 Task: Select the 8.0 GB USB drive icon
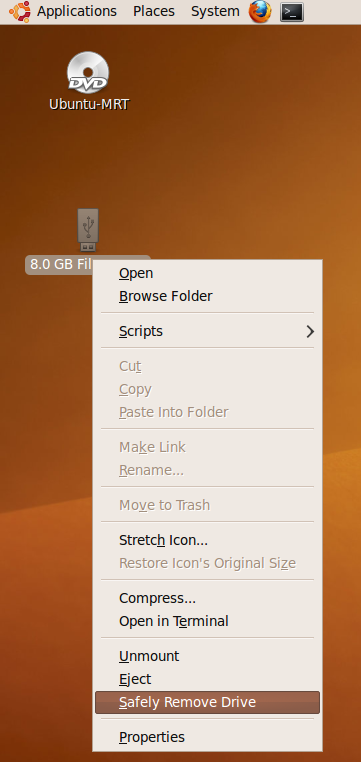[88, 230]
